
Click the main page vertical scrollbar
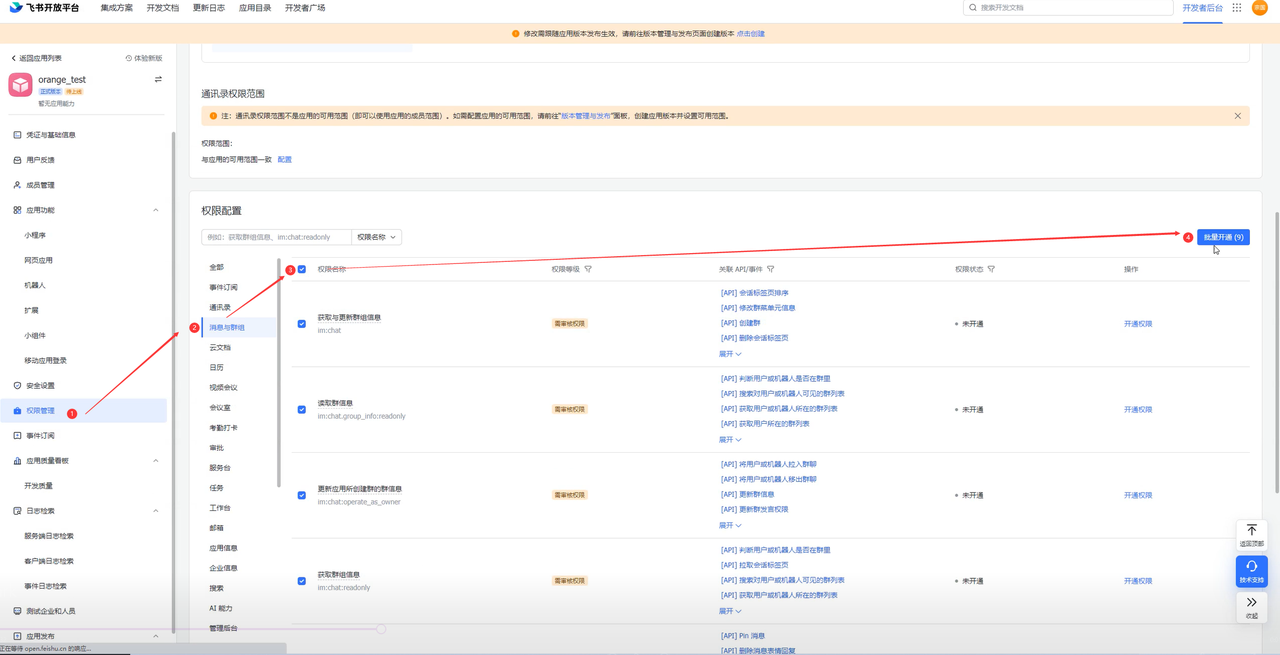coord(1276,352)
